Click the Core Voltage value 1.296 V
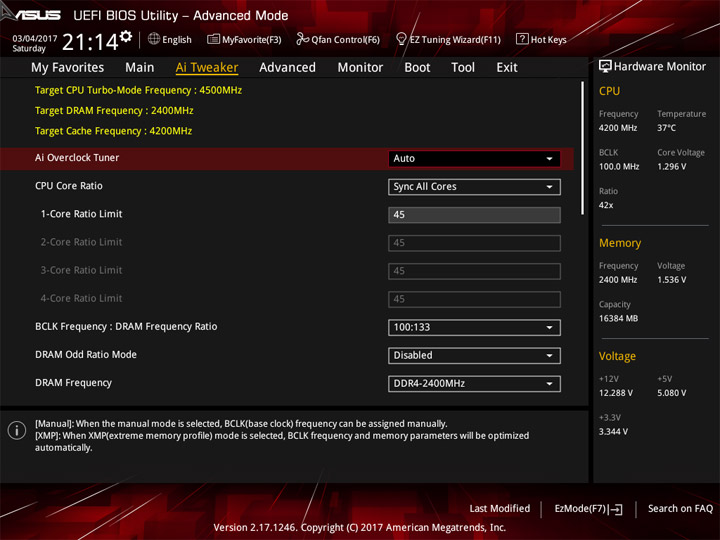The width and height of the screenshot is (720, 540). click(x=671, y=167)
